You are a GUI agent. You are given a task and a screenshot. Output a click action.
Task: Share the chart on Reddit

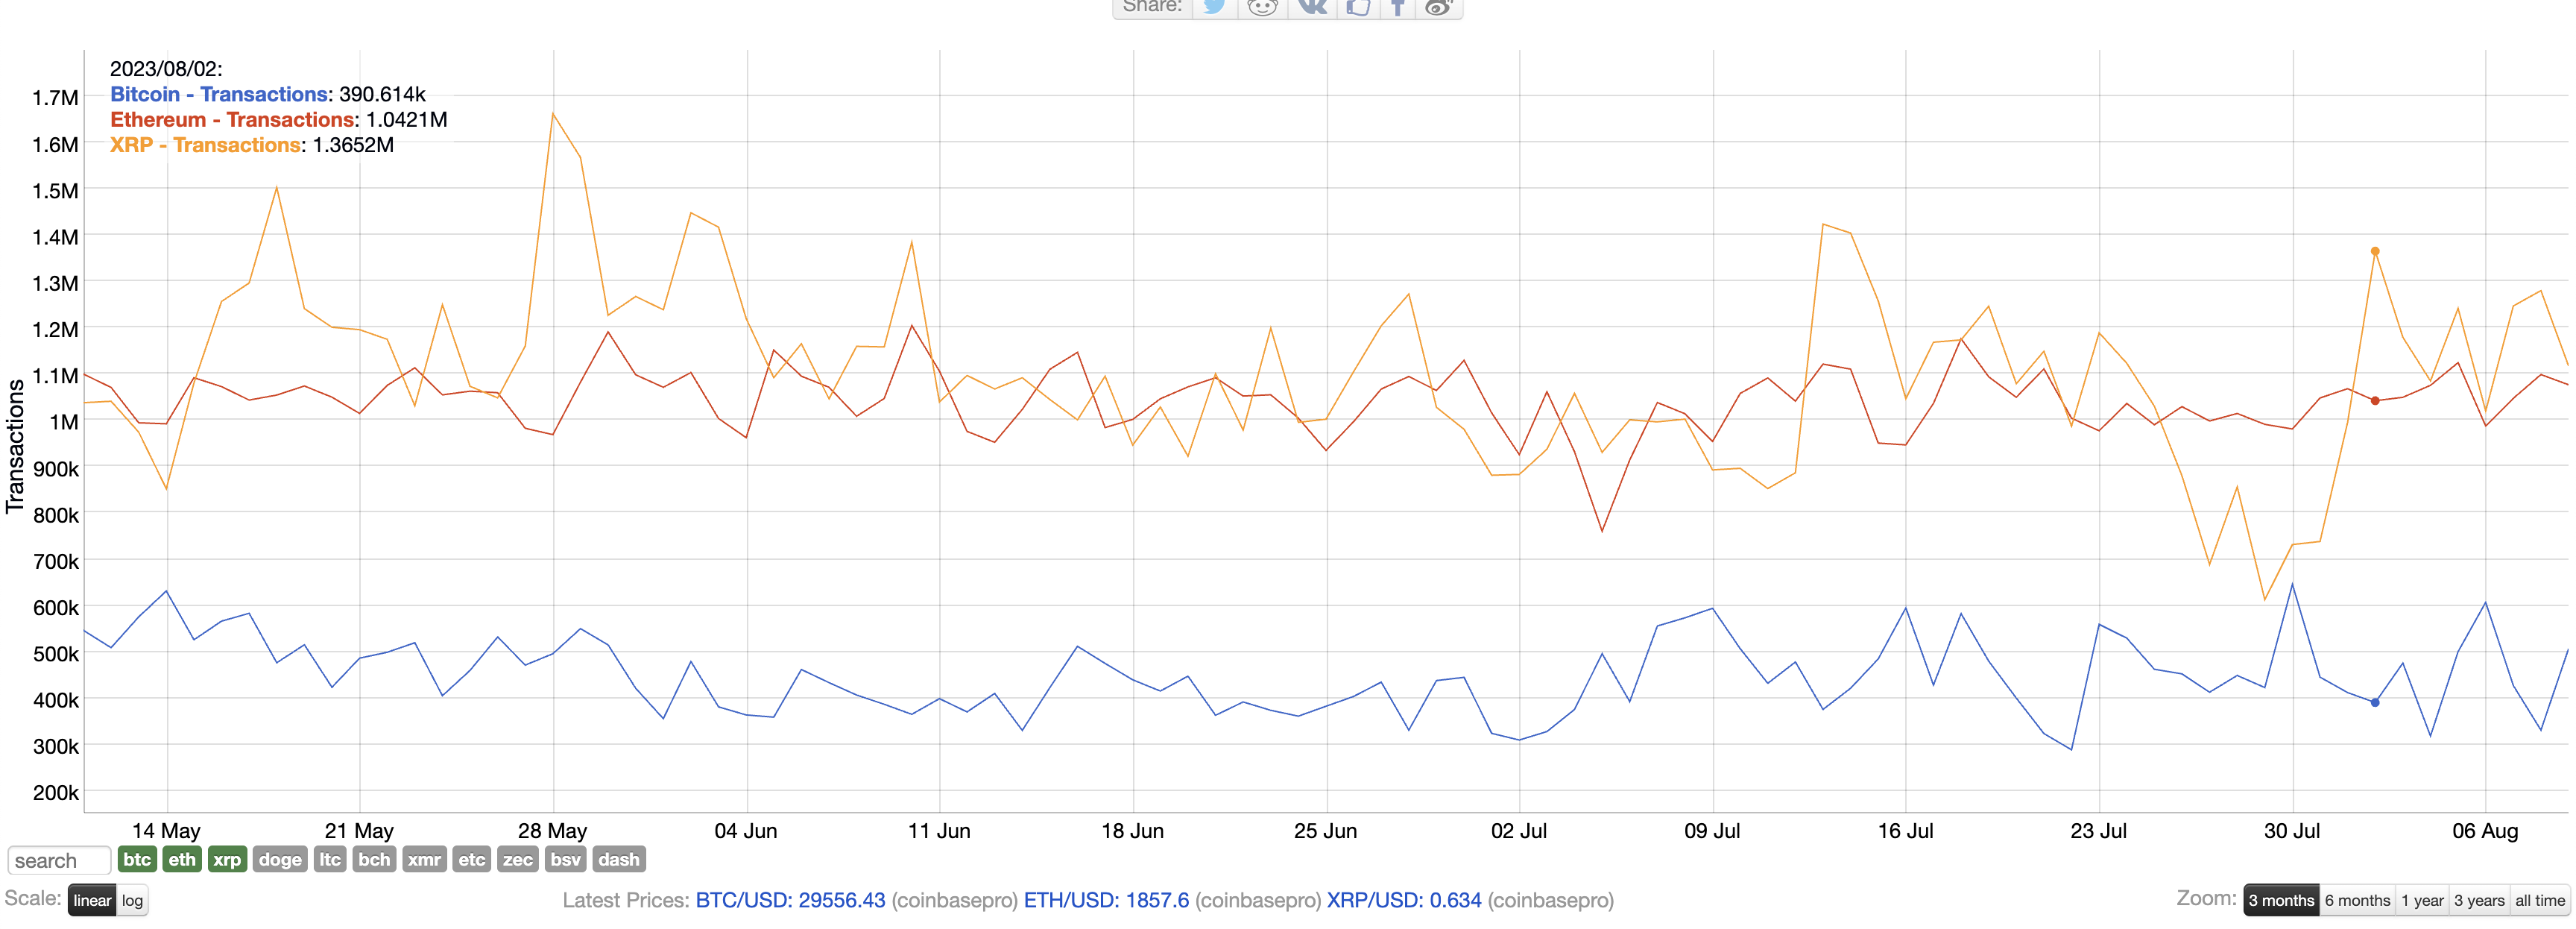(1262, 8)
